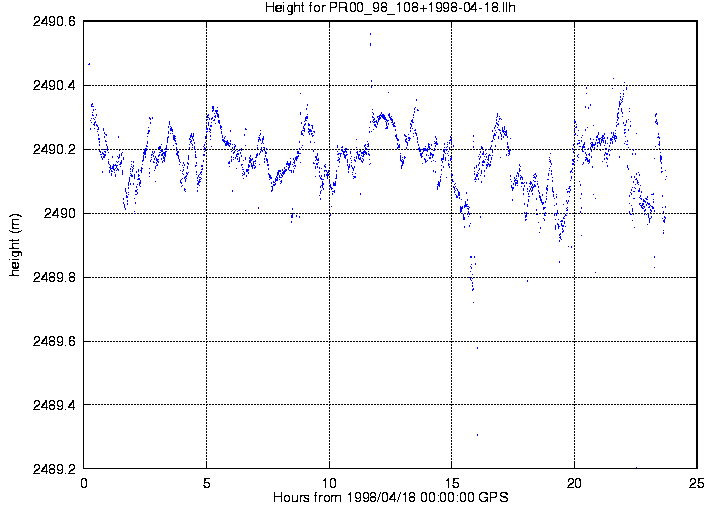Click the 'height (m)' y-axis label
Screen dimensions: 721x505
click(15, 245)
